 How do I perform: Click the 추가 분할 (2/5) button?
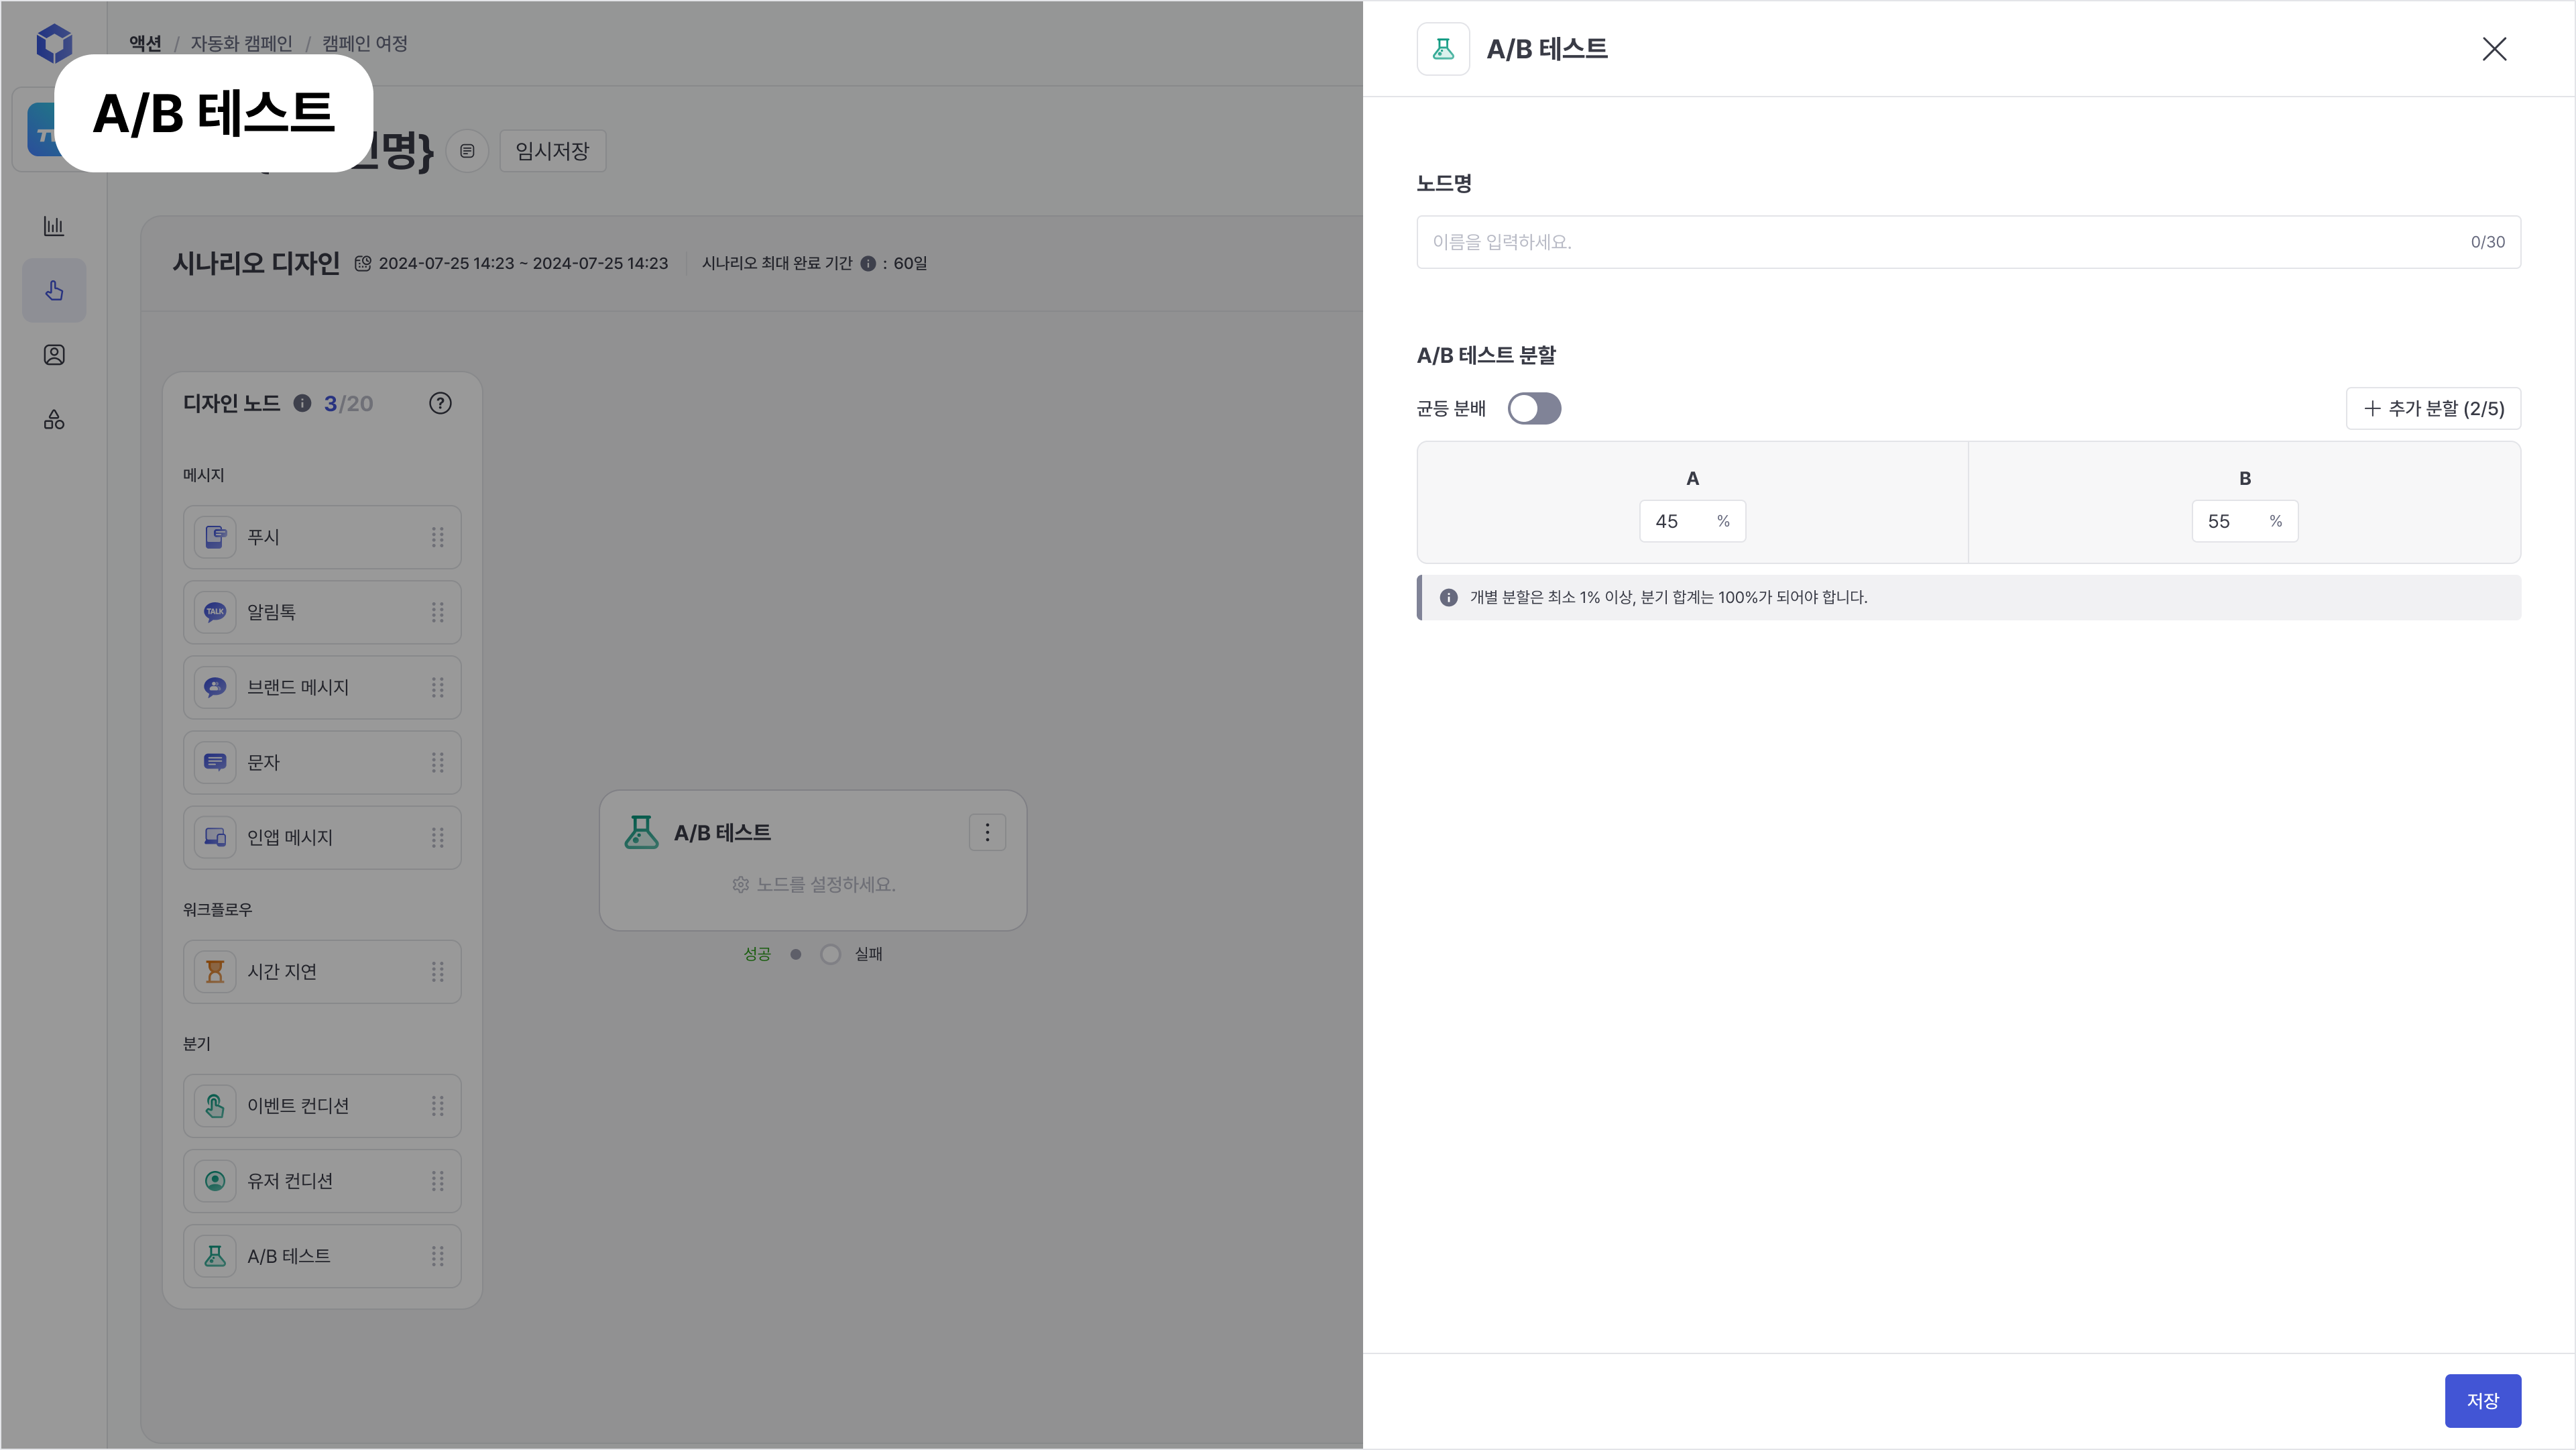2432,408
